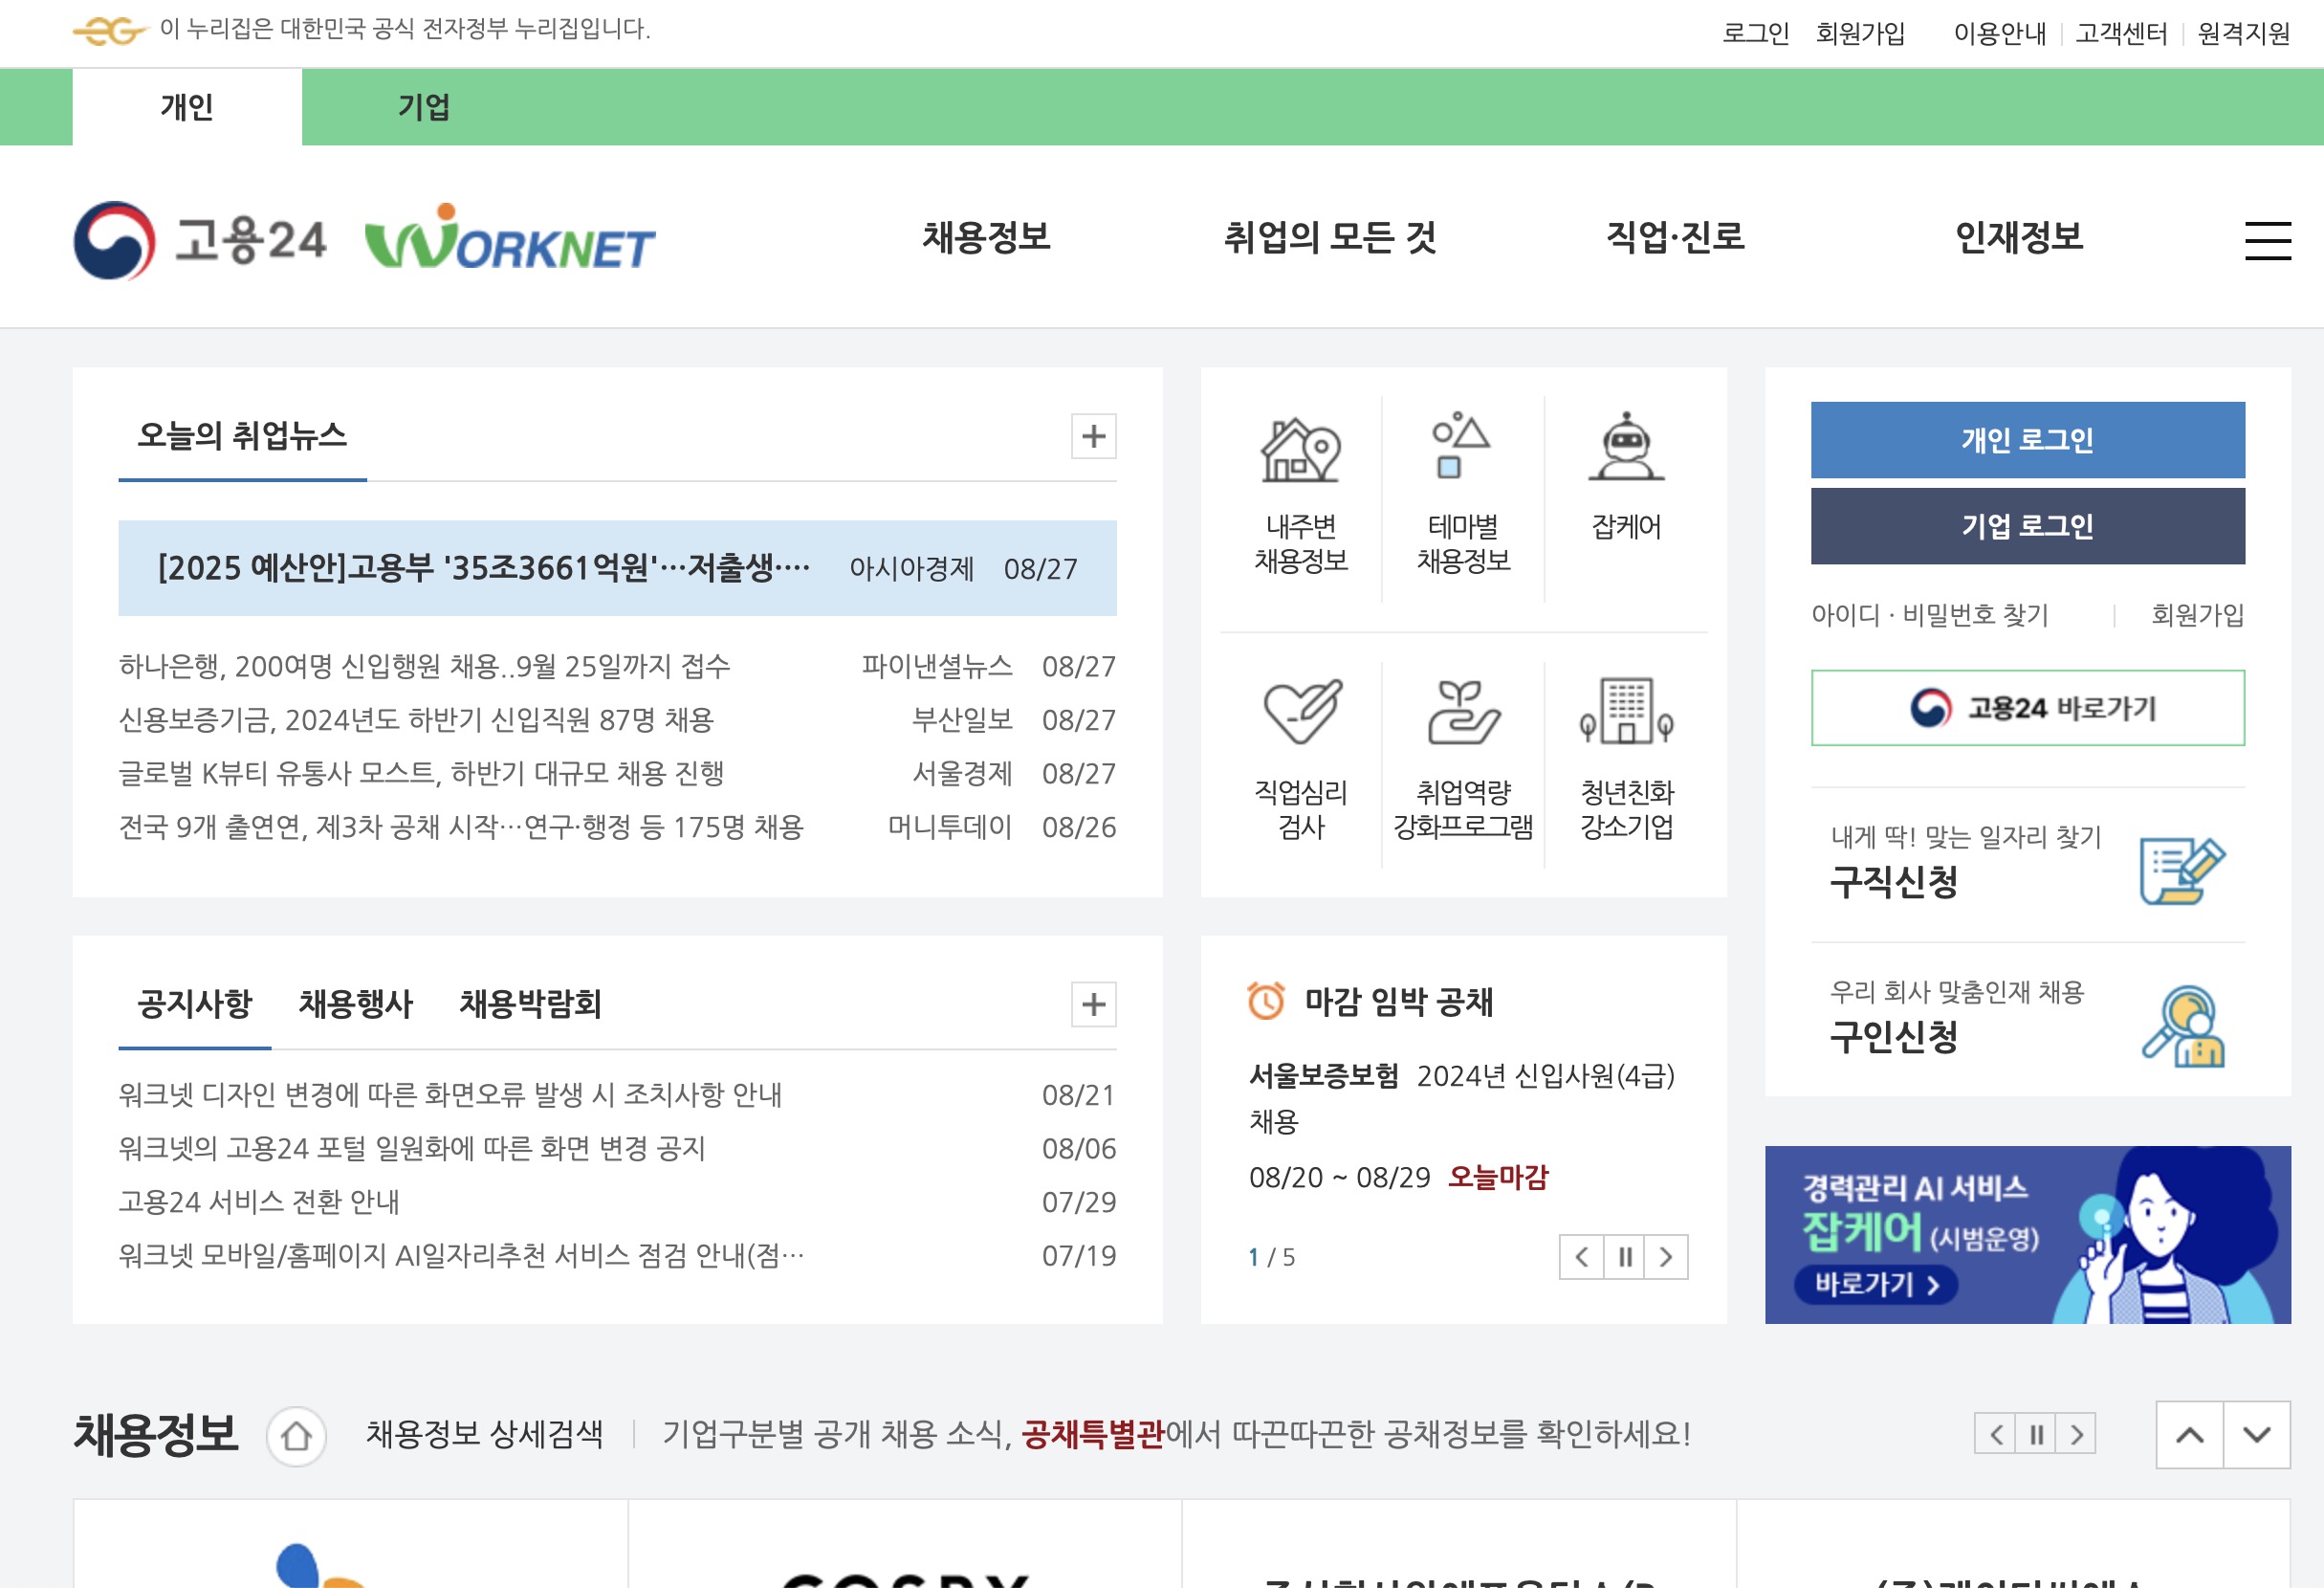Expand 공지사항 list with plus button
Viewport: 2324px width, 1588px height.
[x=1093, y=1004]
